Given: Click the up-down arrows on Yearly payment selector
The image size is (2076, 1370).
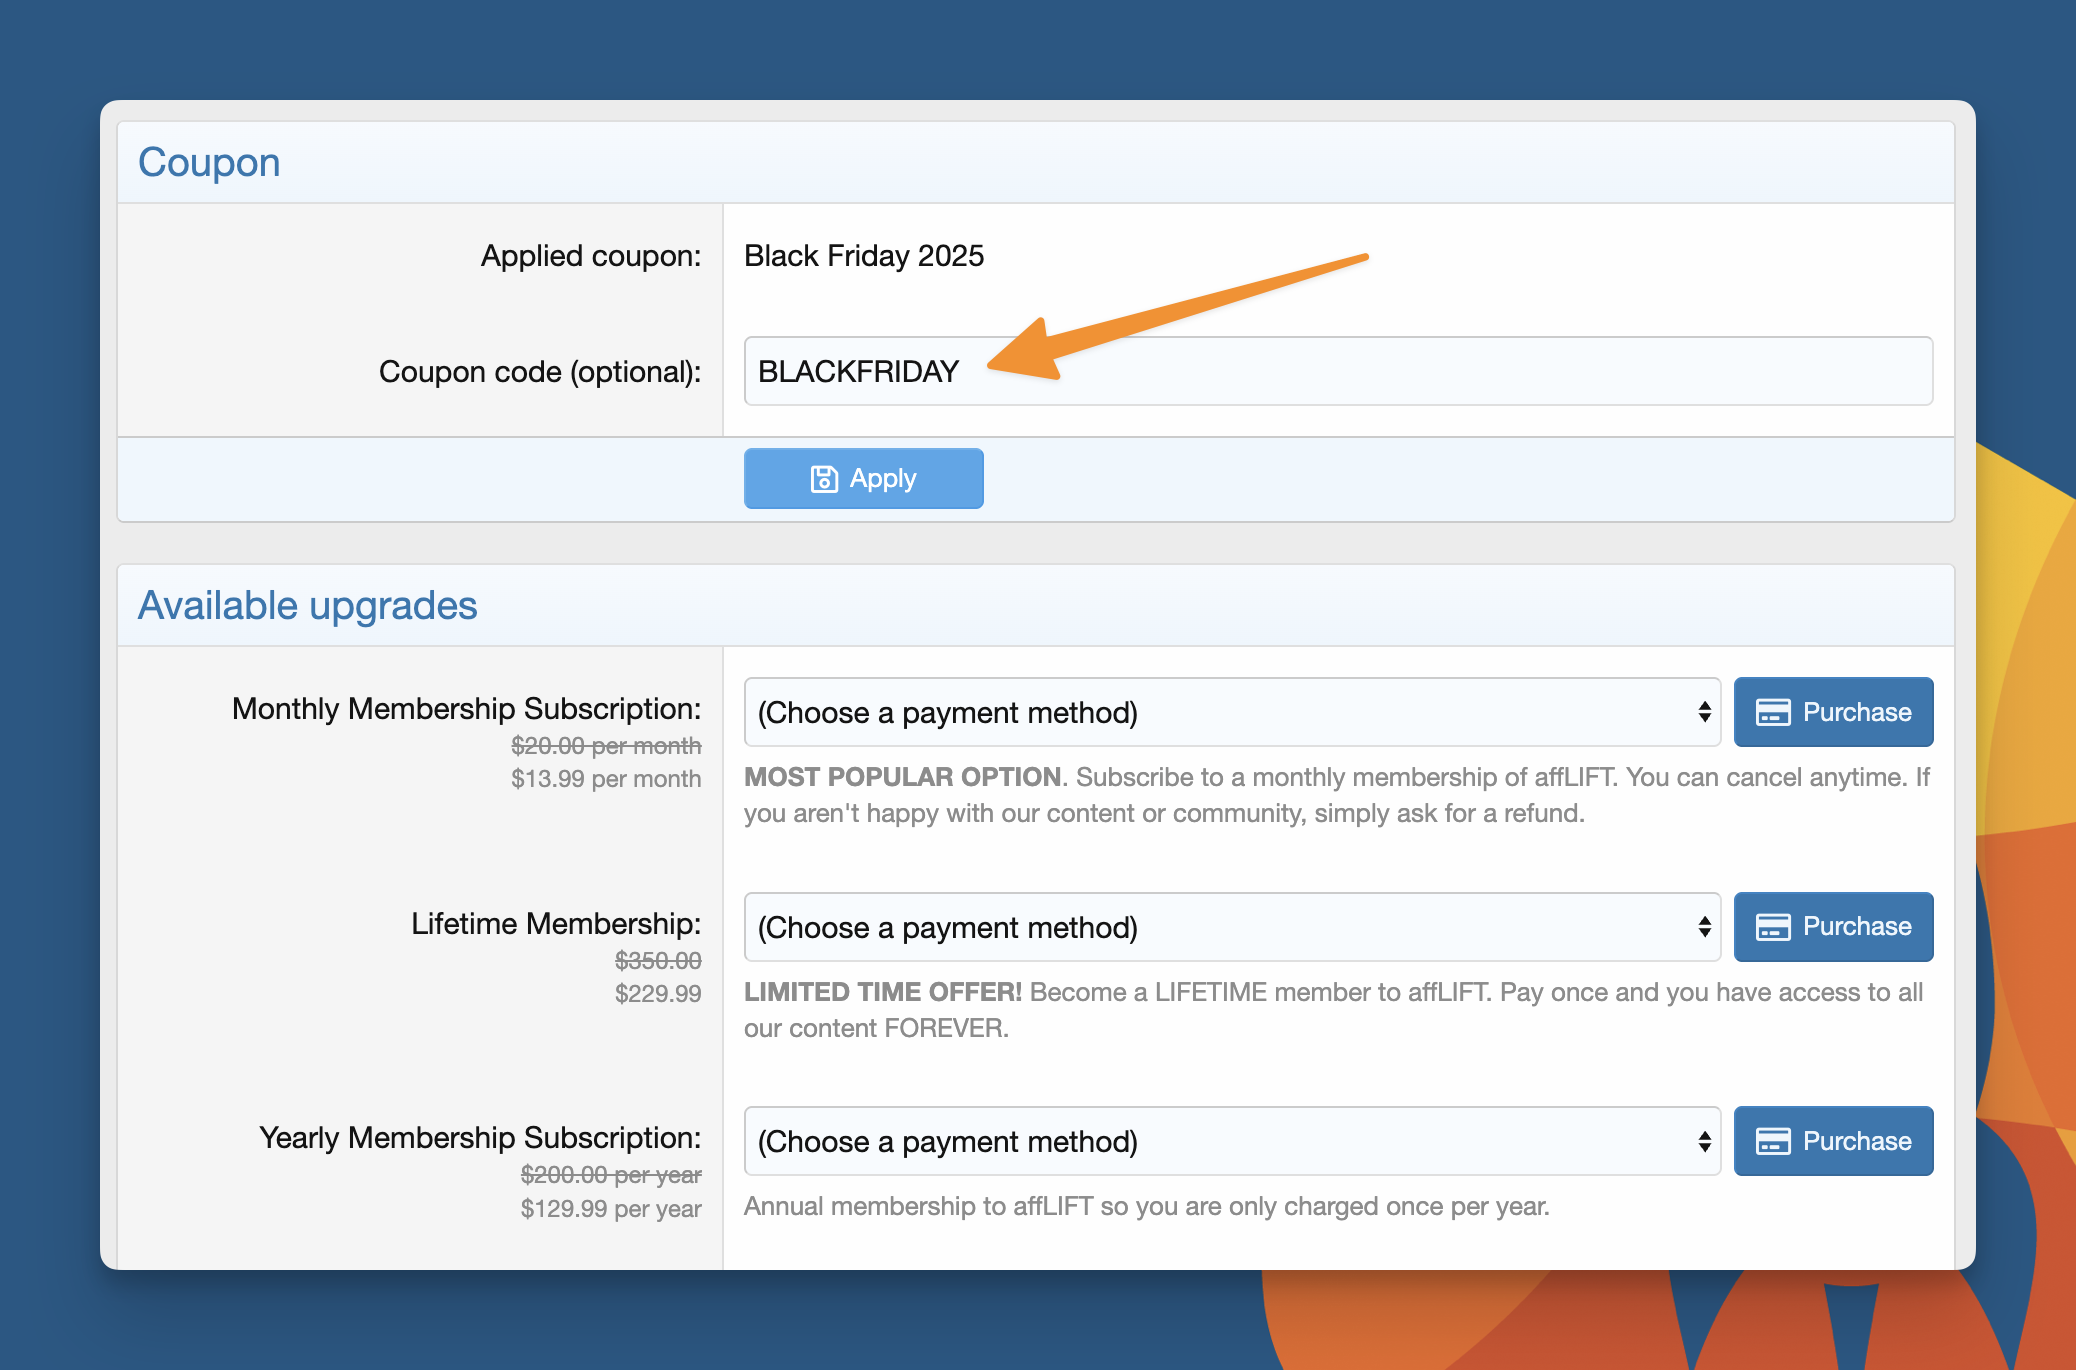Looking at the screenshot, I should tap(1704, 1141).
